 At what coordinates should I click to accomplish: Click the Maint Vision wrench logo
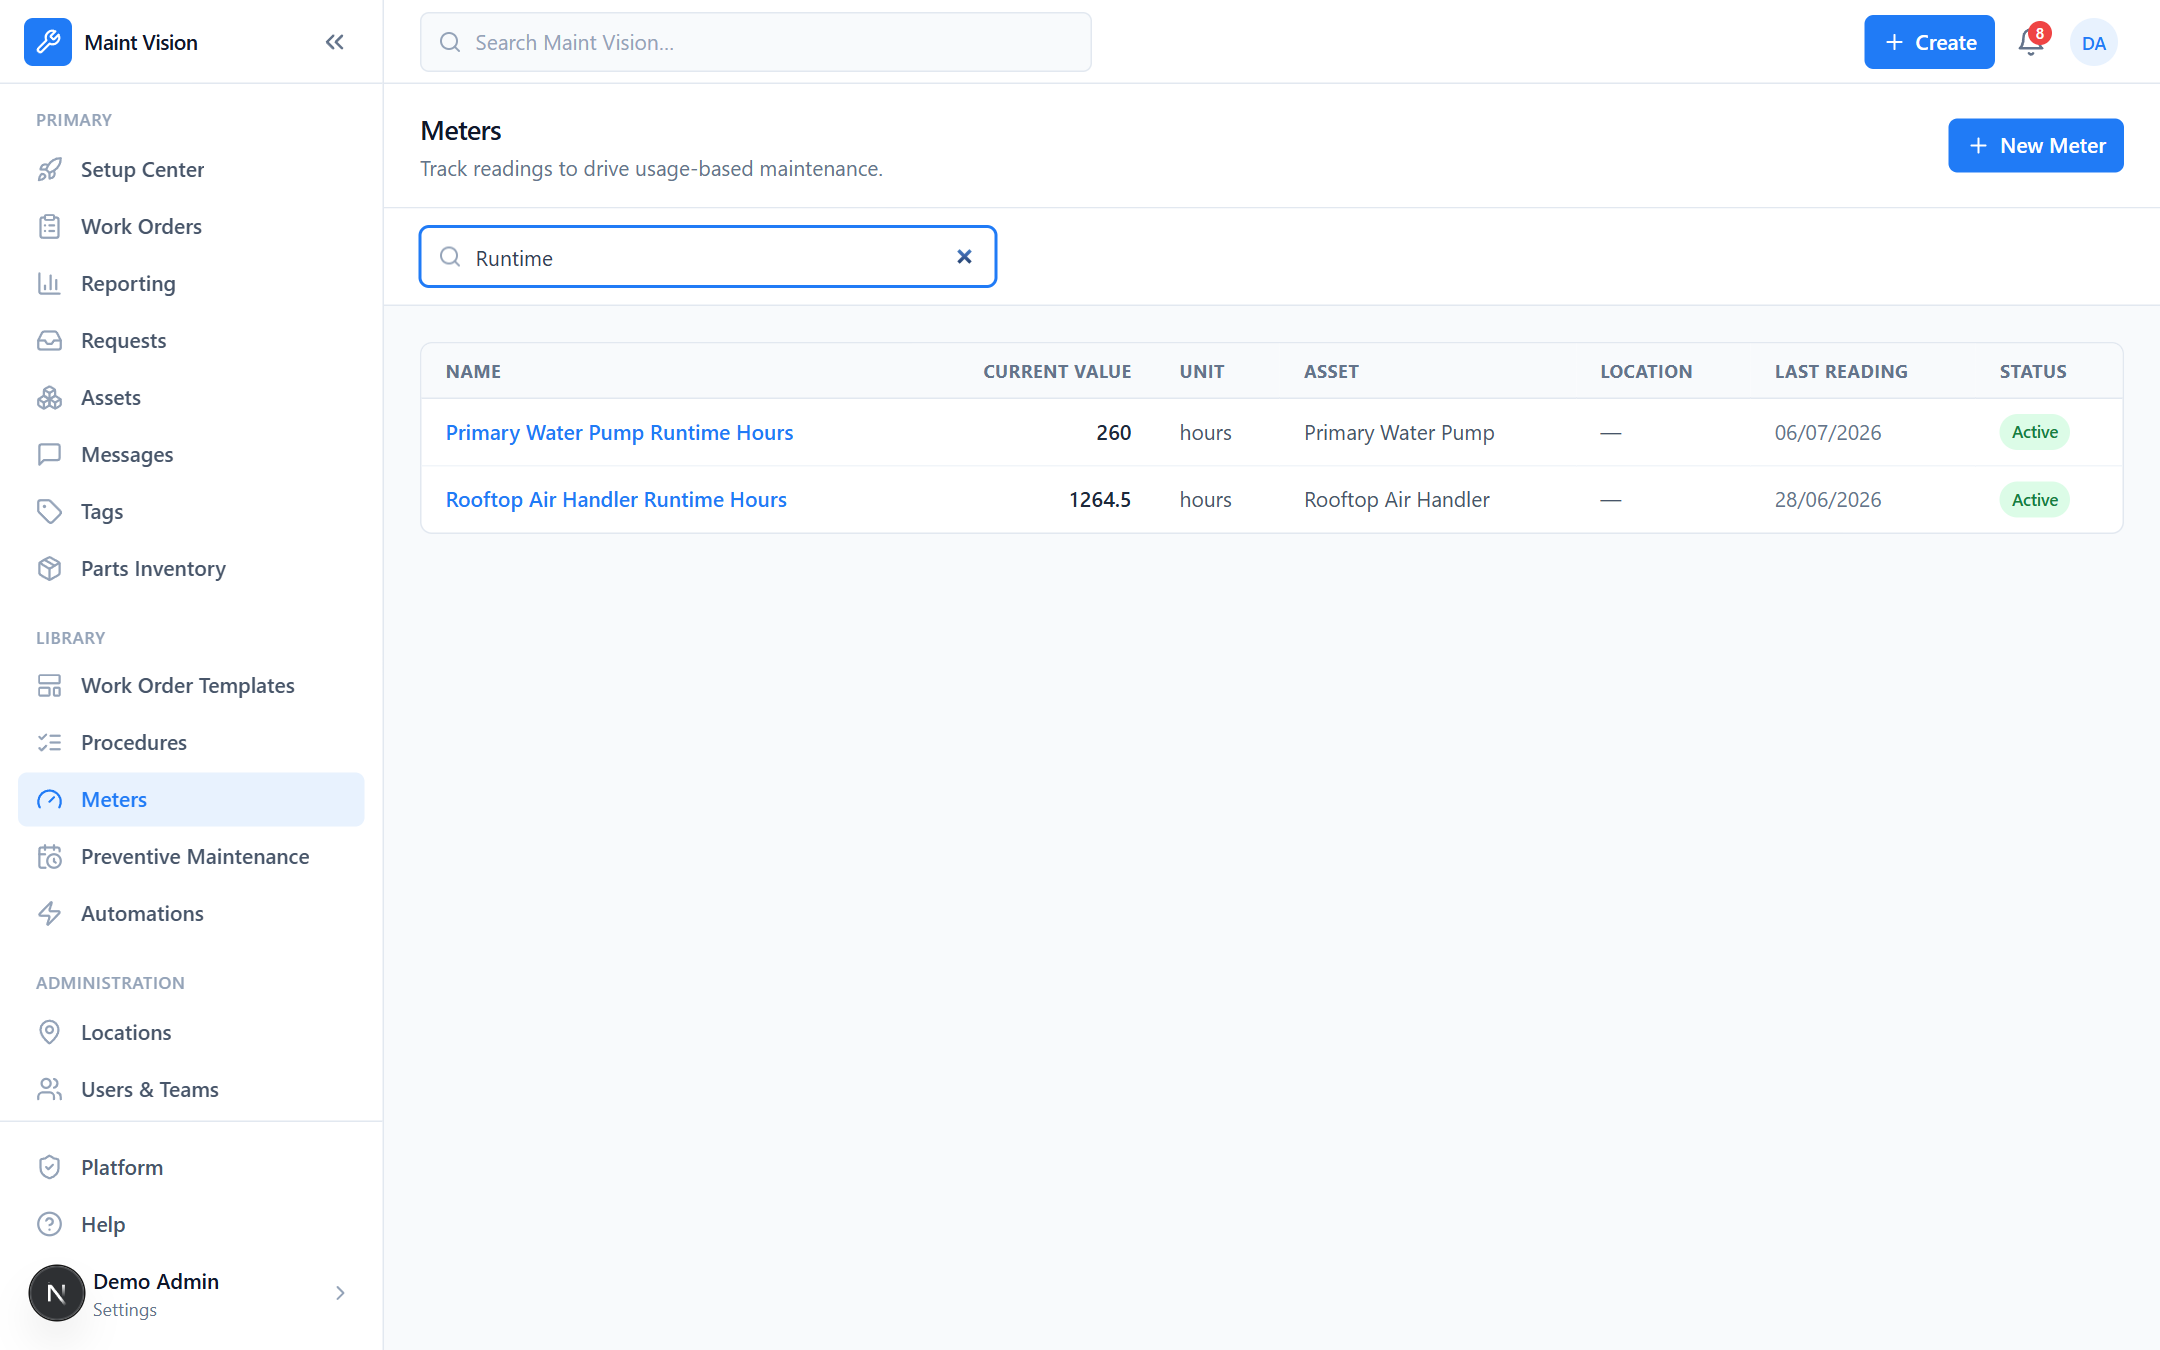[x=48, y=42]
